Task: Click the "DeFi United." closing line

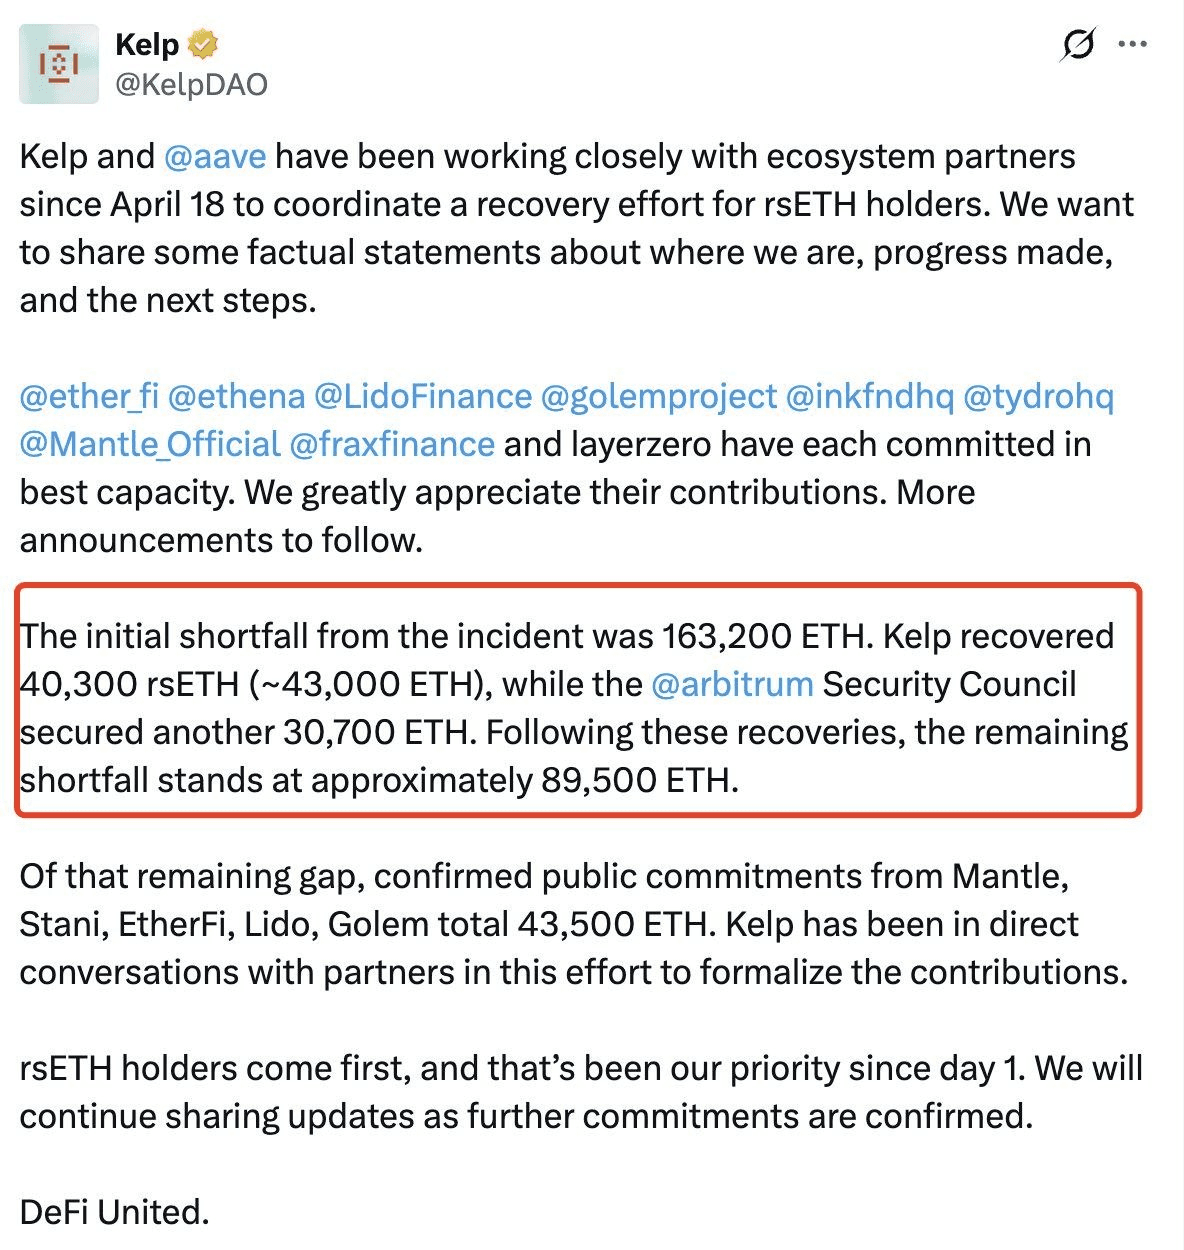Action: pos(114,1213)
